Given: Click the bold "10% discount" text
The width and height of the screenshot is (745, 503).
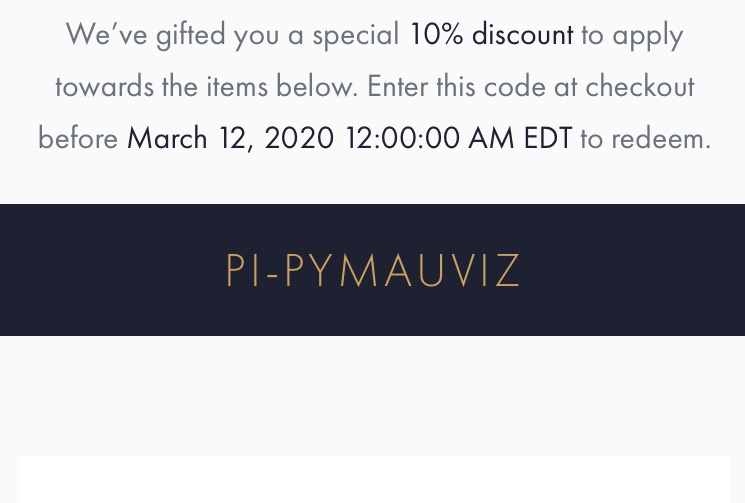Looking at the screenshot, I should 491,35.
